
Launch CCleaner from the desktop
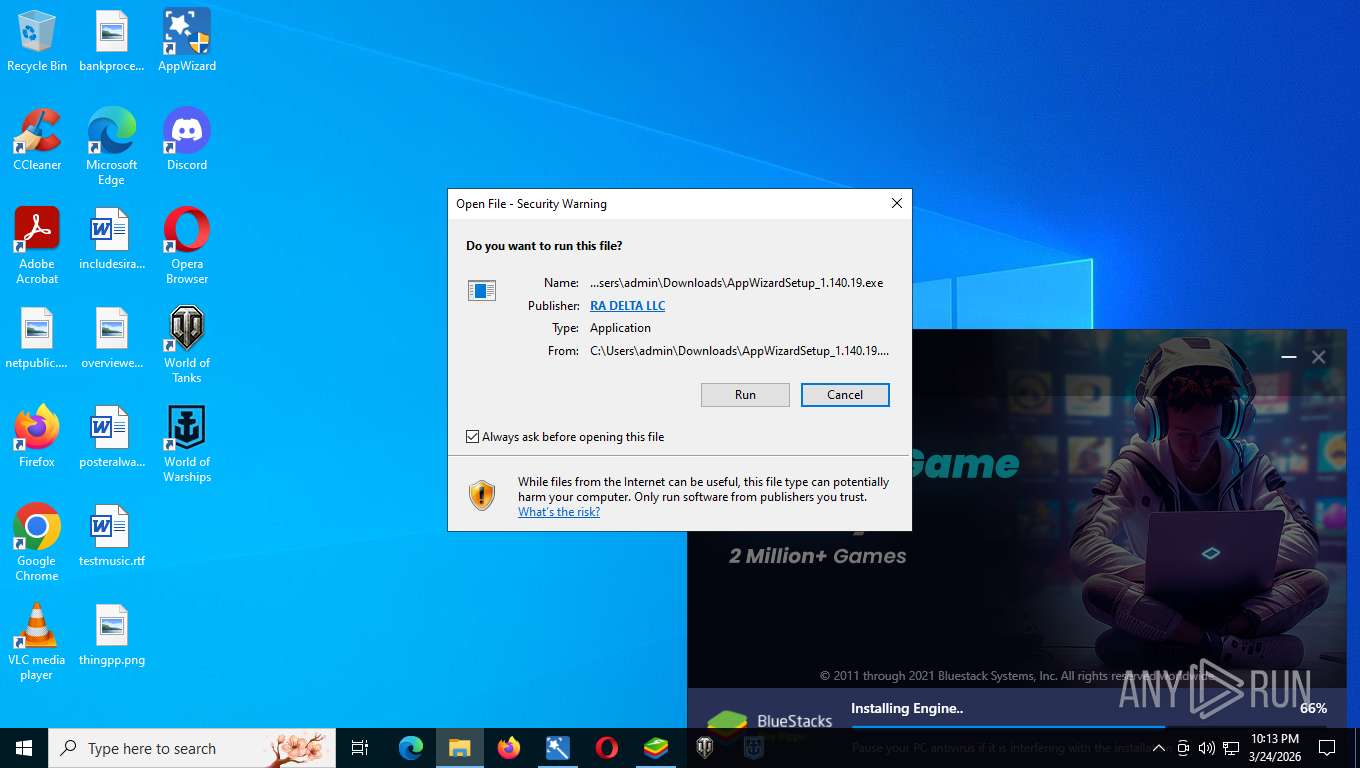(37, 140)
